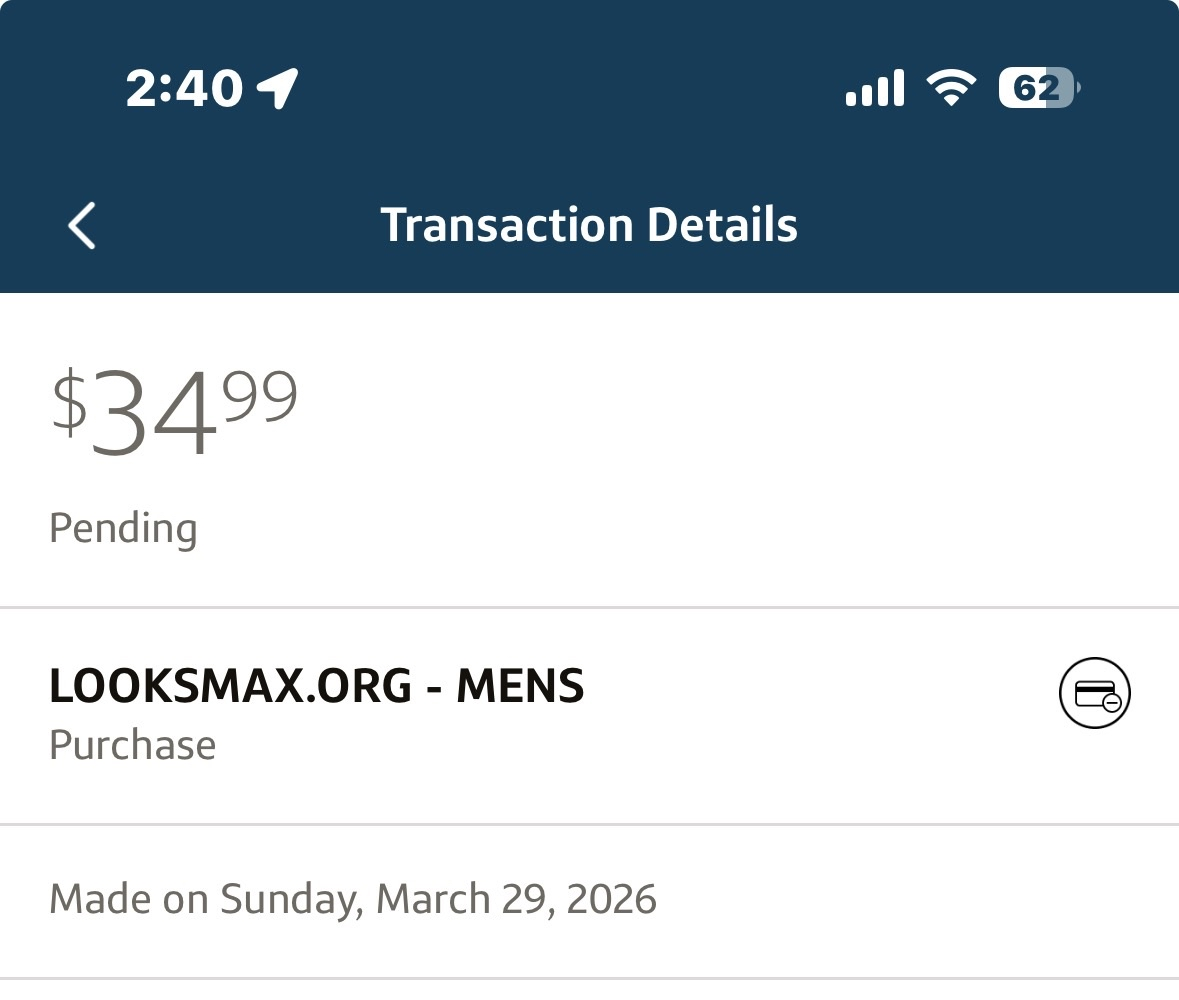The image size is (1179, 1000).
Task: Click the Transaction Details header title
Action: tap(589, 225)
